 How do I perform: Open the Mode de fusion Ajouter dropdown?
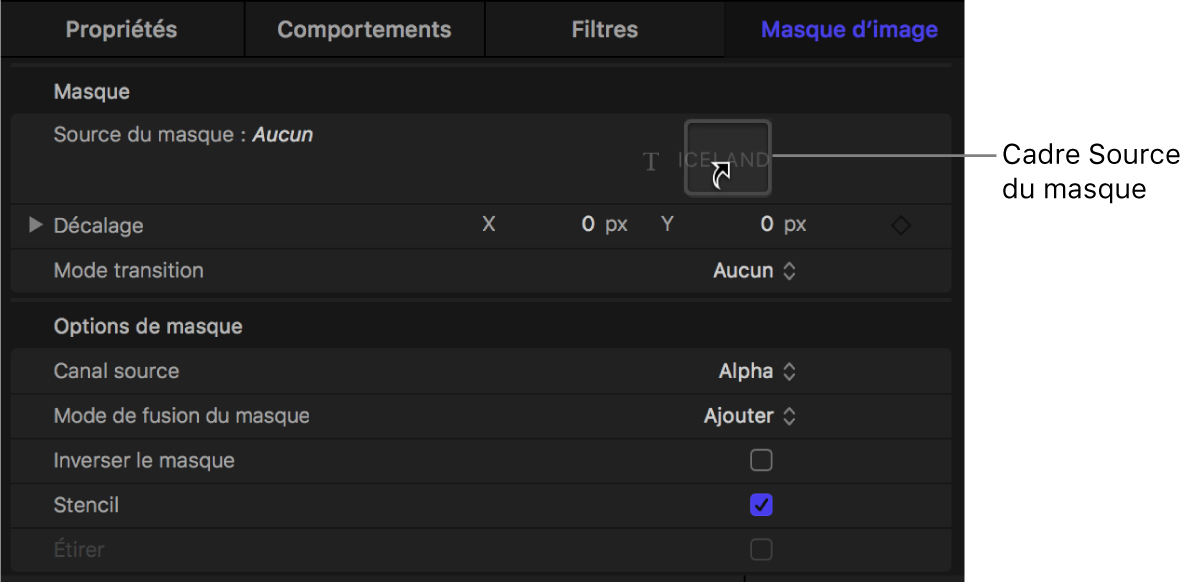coord(750,416)
